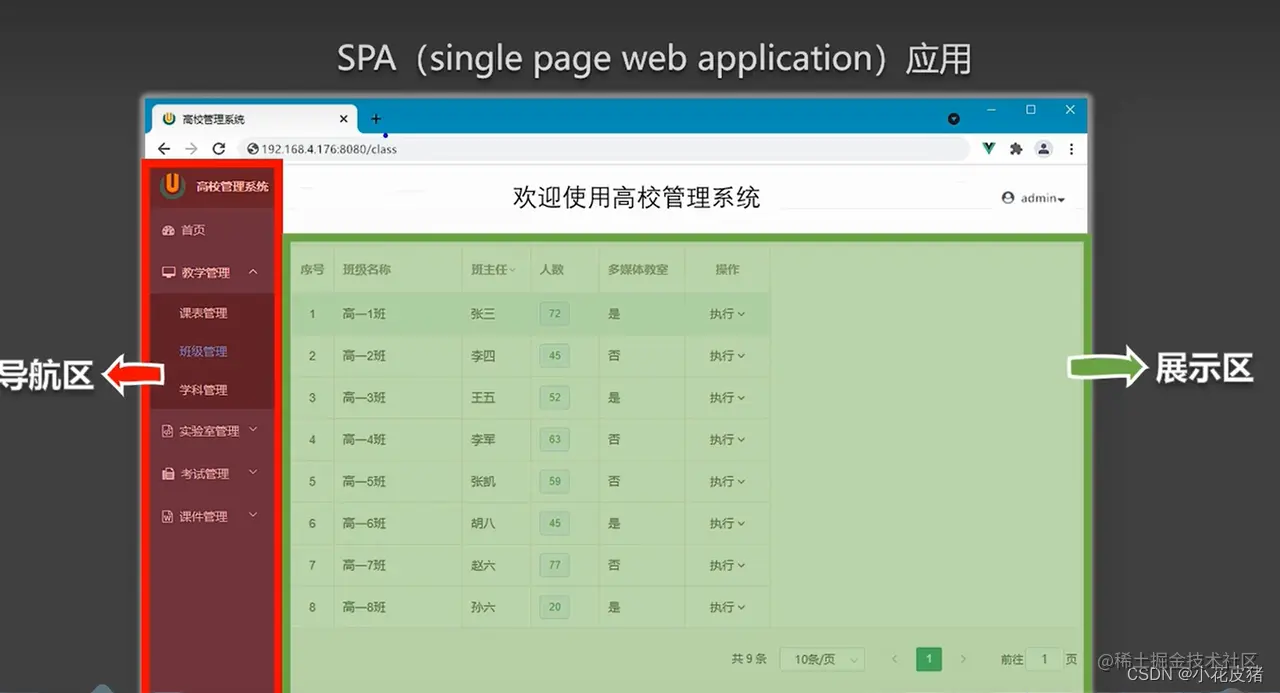This screenshot has height=693, width=1280.
Task: Click the Vue devtools extension icon
Action: click(988, 149)
